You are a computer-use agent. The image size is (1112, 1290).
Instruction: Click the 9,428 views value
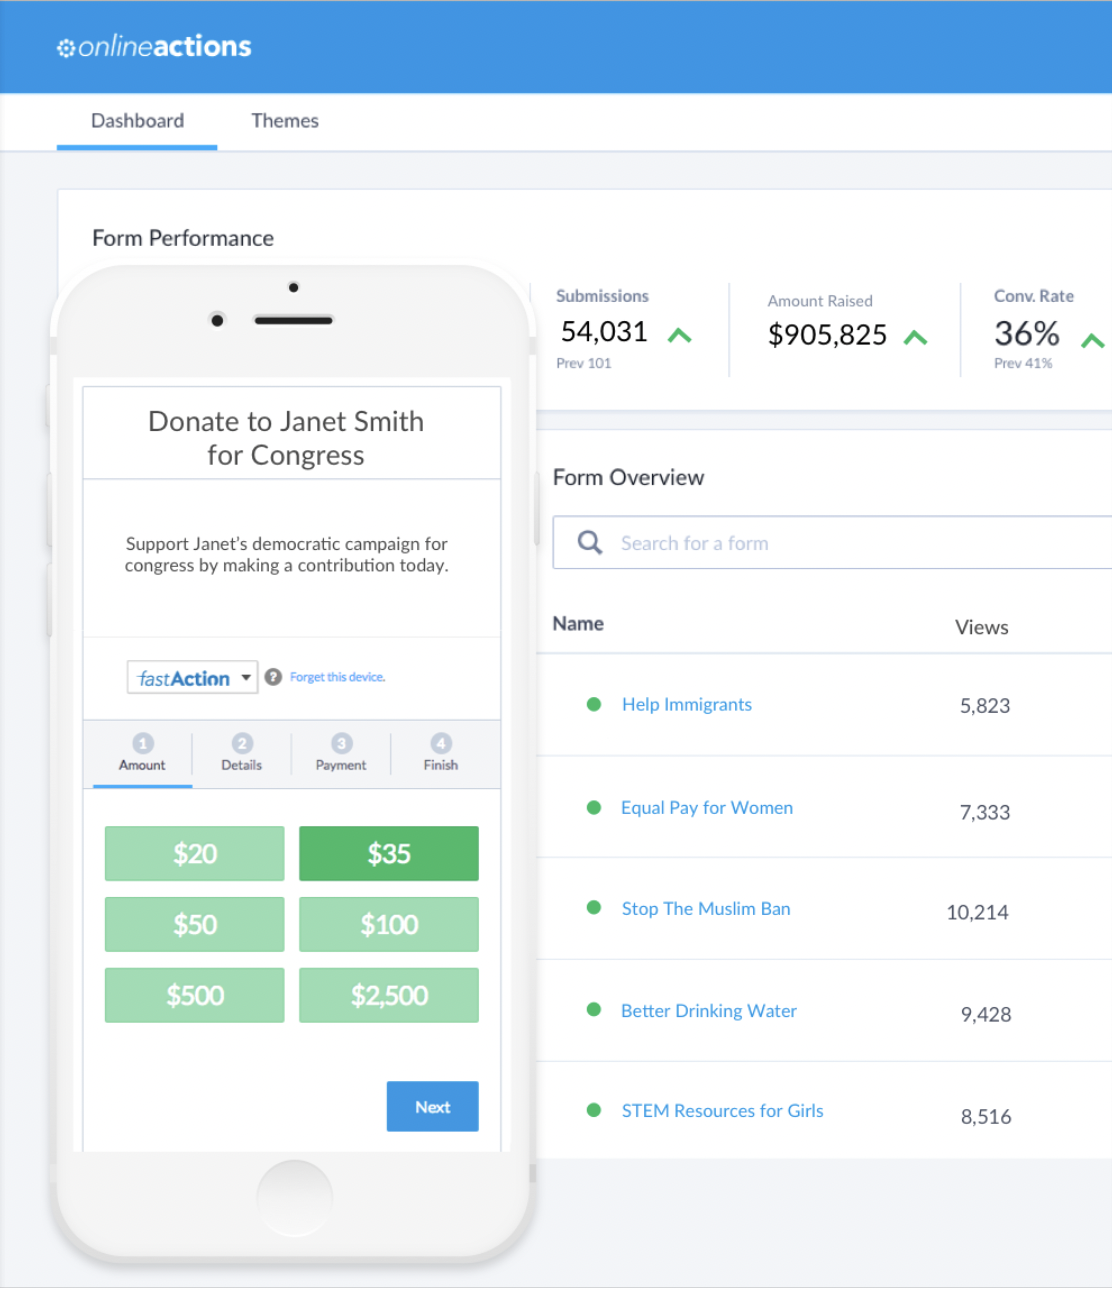(x=986, y=1014)
